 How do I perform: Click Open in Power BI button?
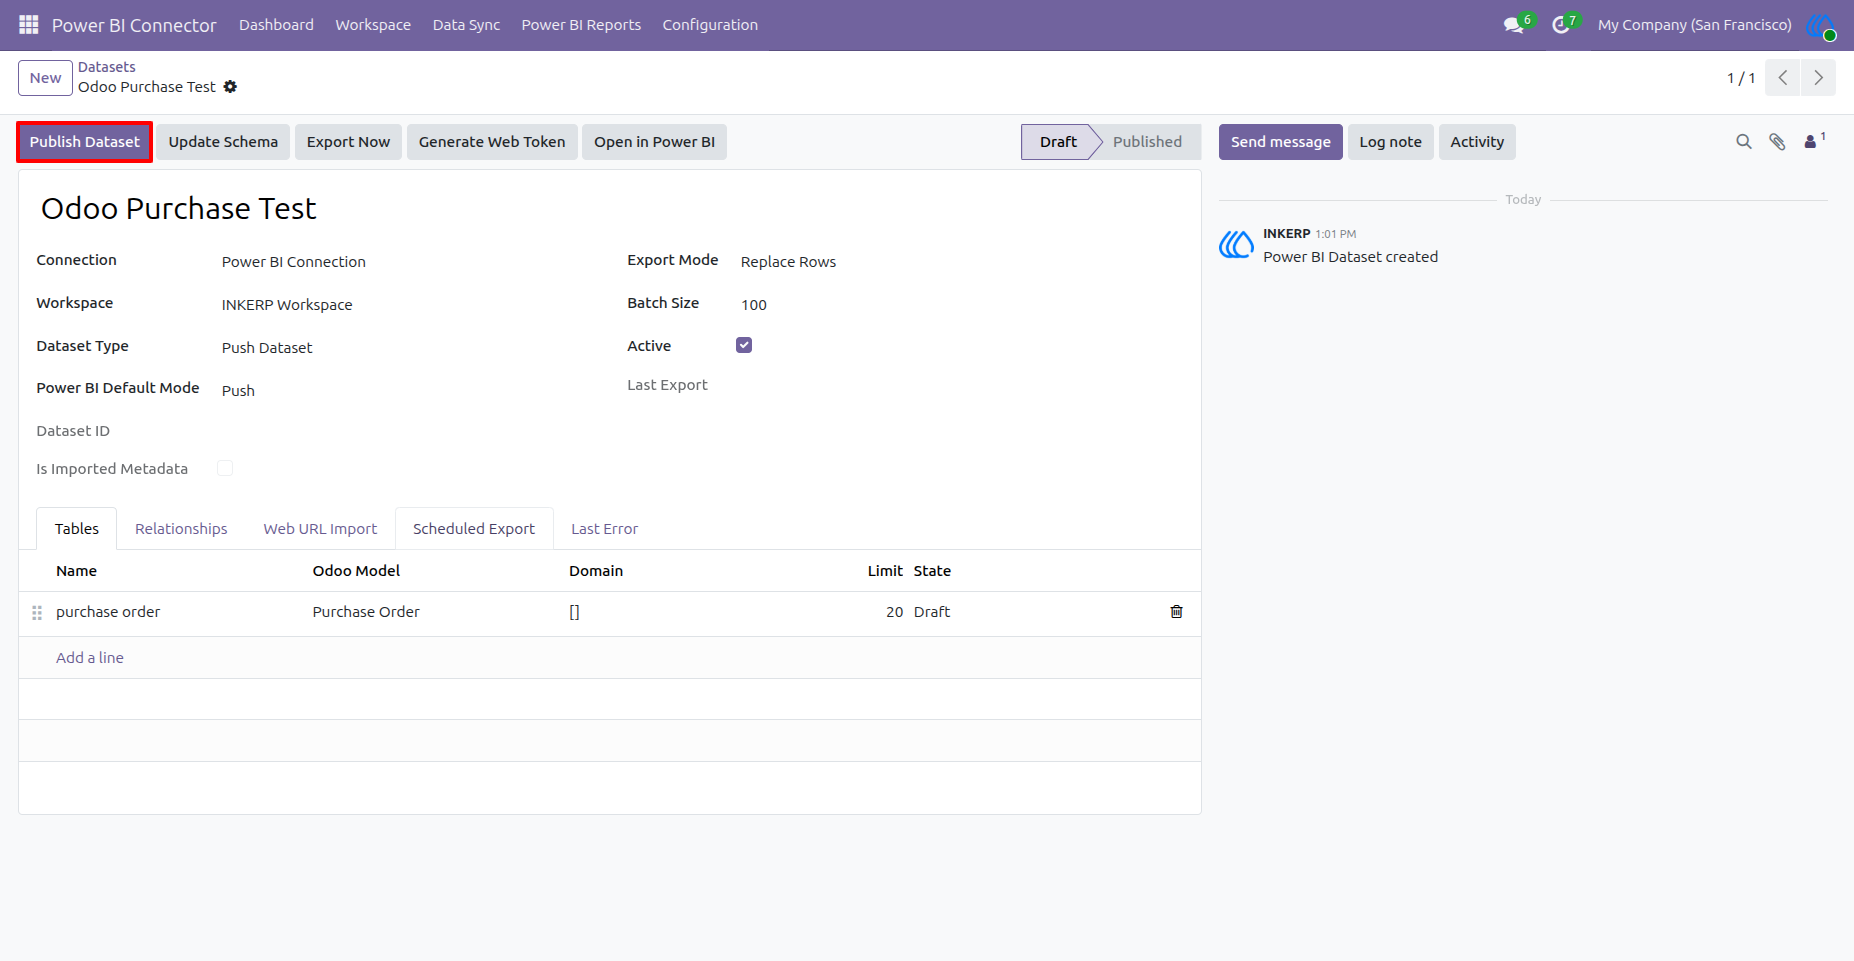click(x=654, y=142)
